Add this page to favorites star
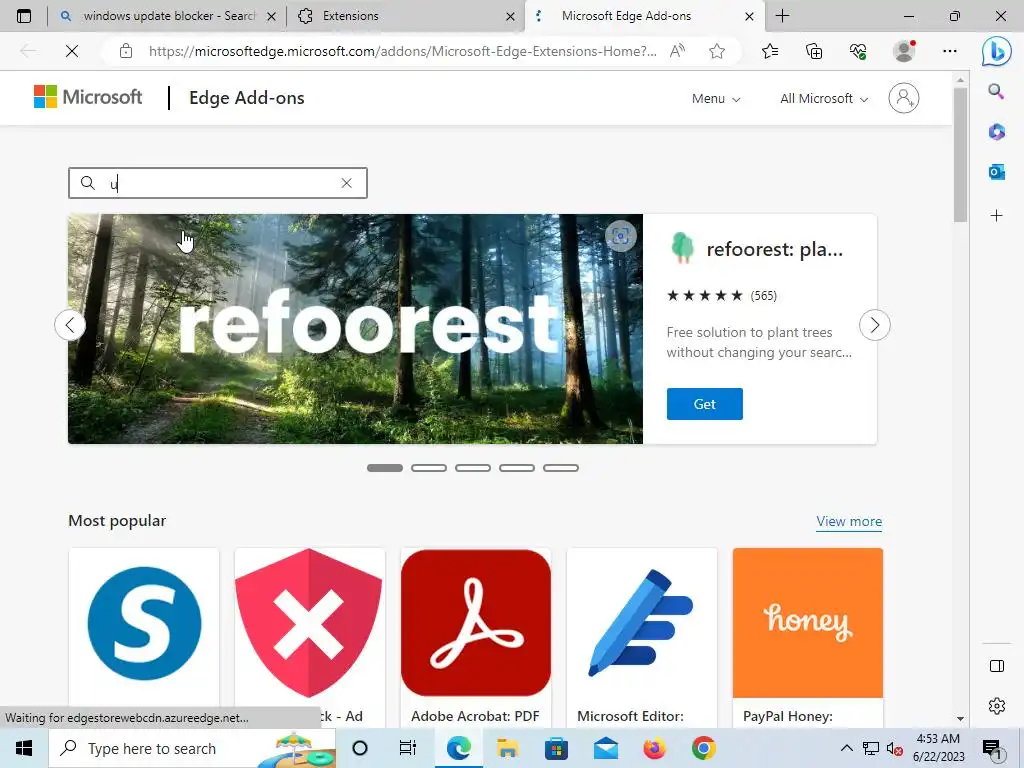Viewport: 1024px width, 768px height. click(717, 51)
